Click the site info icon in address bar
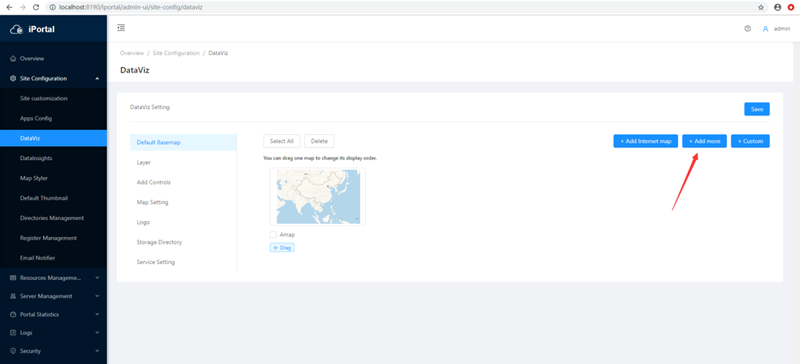Screen dimensions: 800x364 coord(53,7)
